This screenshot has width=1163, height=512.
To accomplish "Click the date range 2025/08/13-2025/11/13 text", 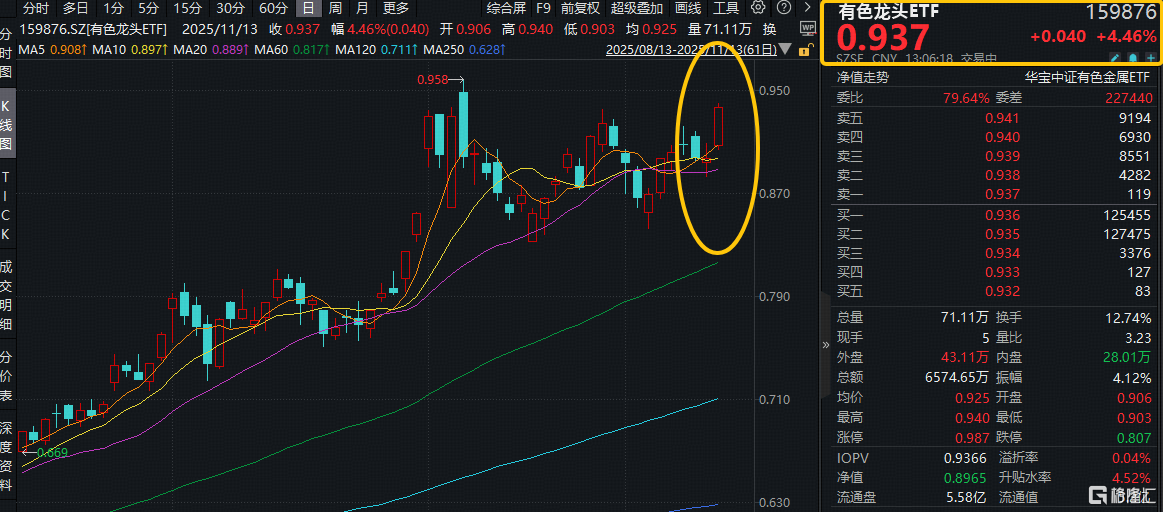I will pos(691,50).
